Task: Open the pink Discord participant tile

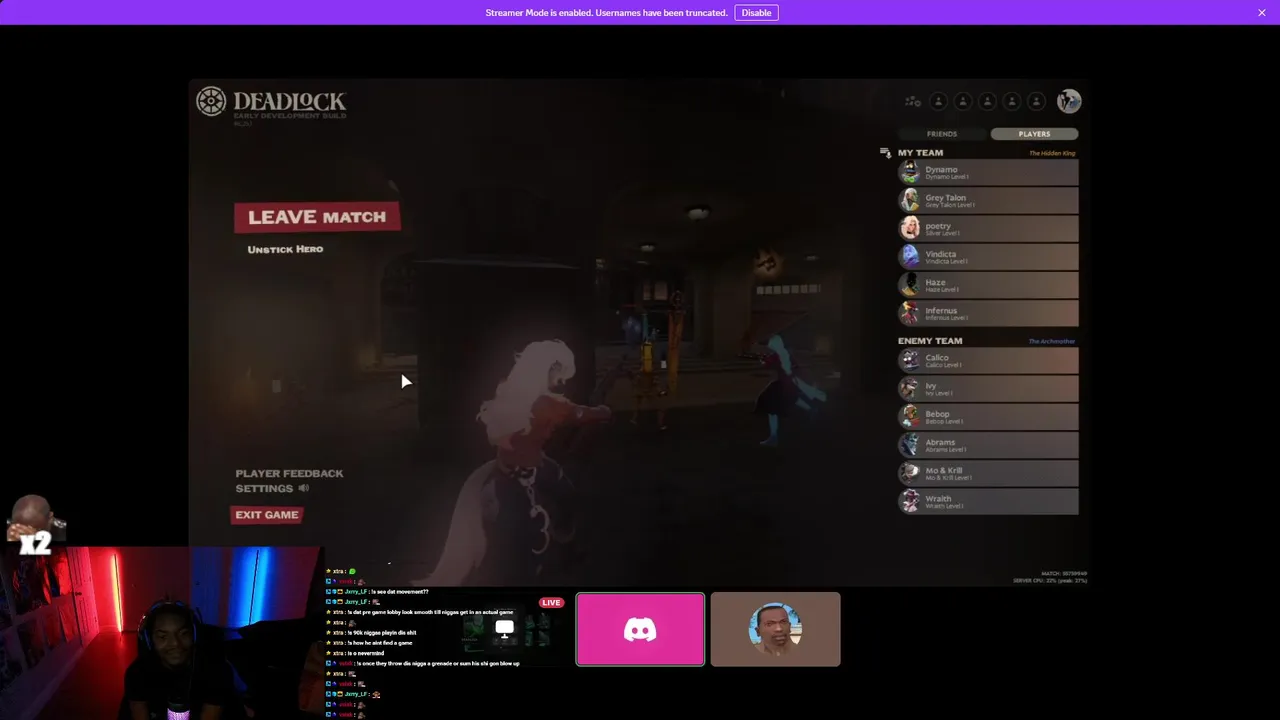Action: [640, 629]
